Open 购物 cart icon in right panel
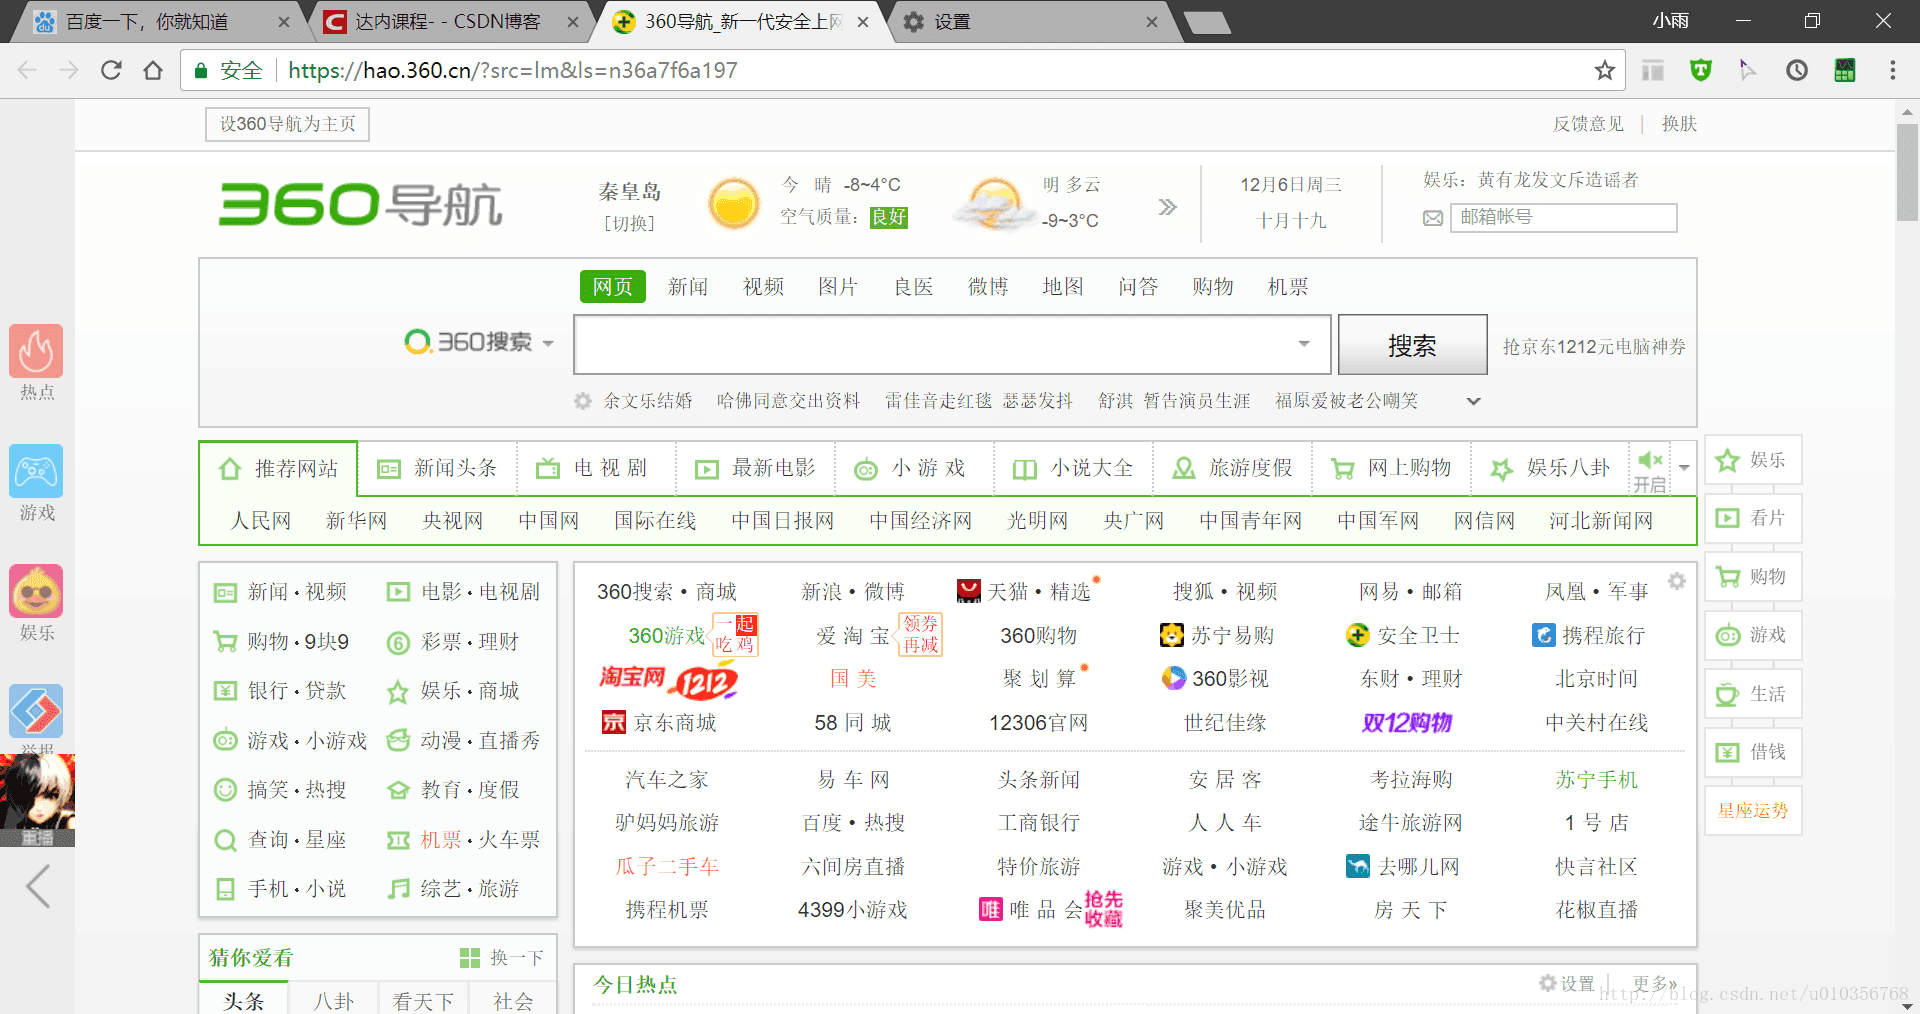1920x1014 pixels. (x=1727, y=577)
